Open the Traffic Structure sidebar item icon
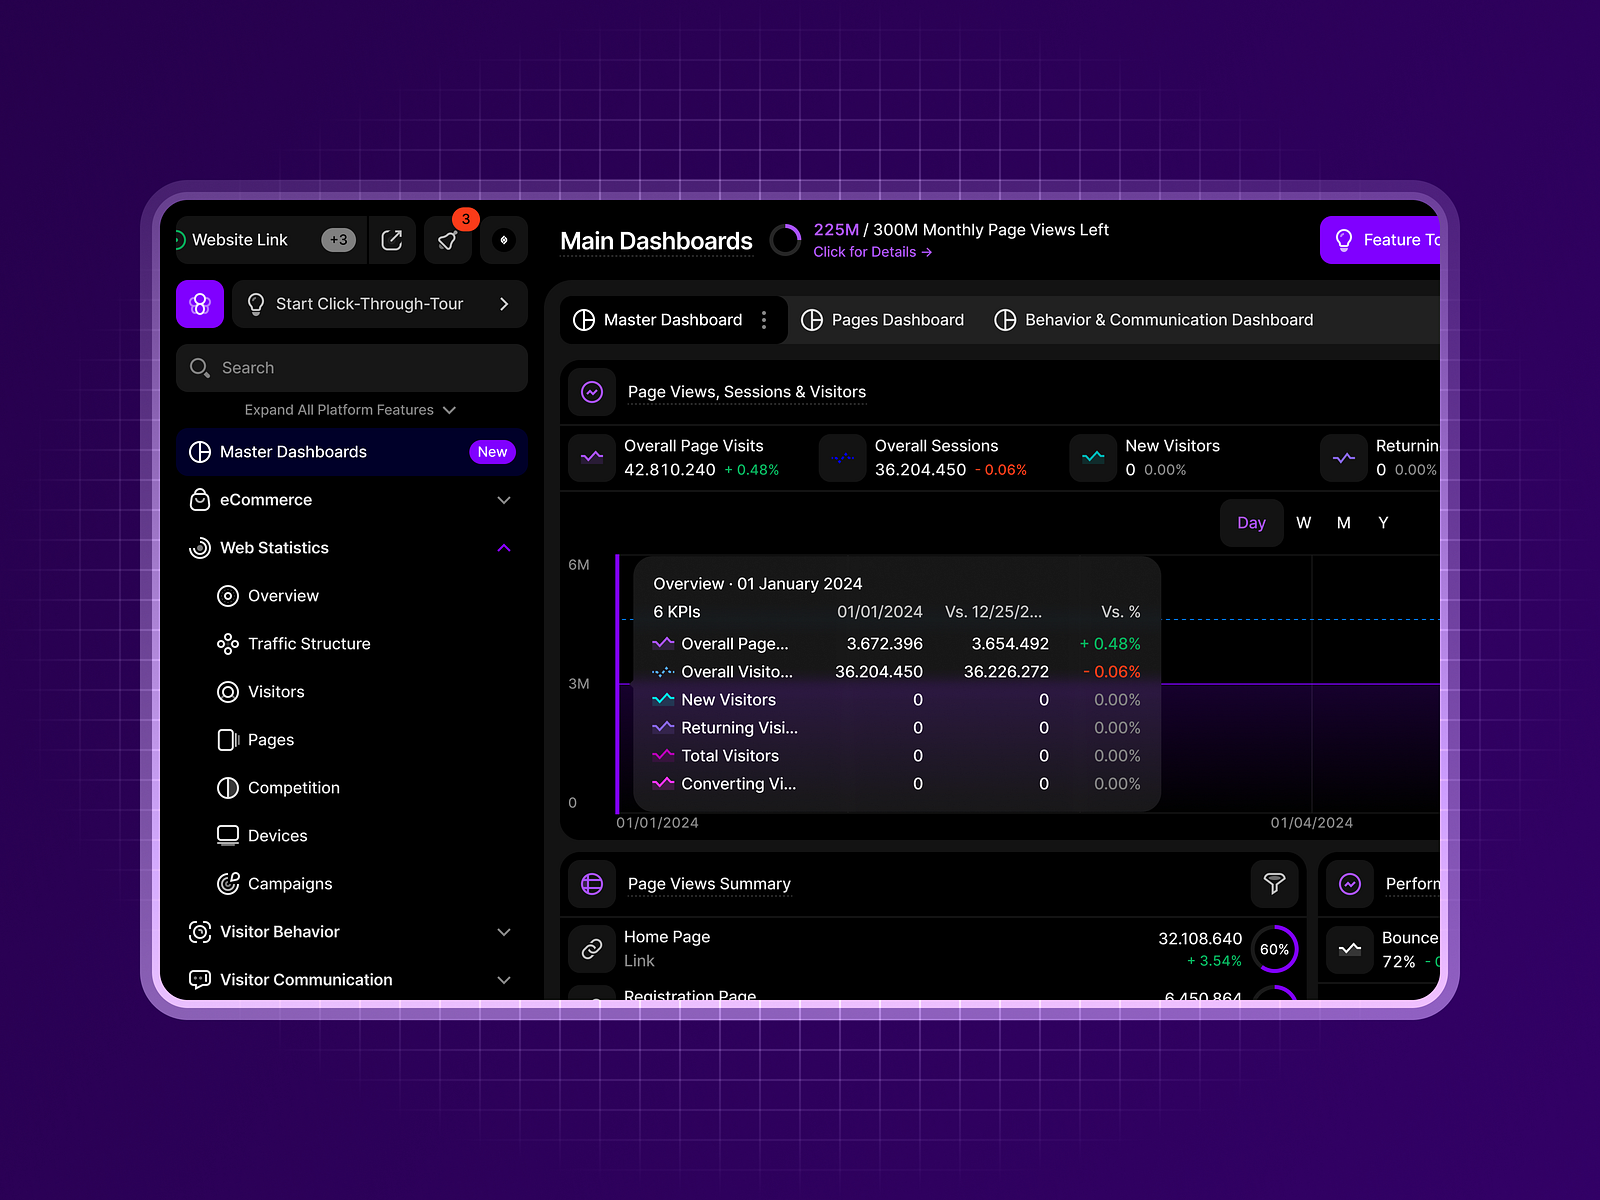The height and width of the screenshot is (1200, 1600). tap(228, 643)
